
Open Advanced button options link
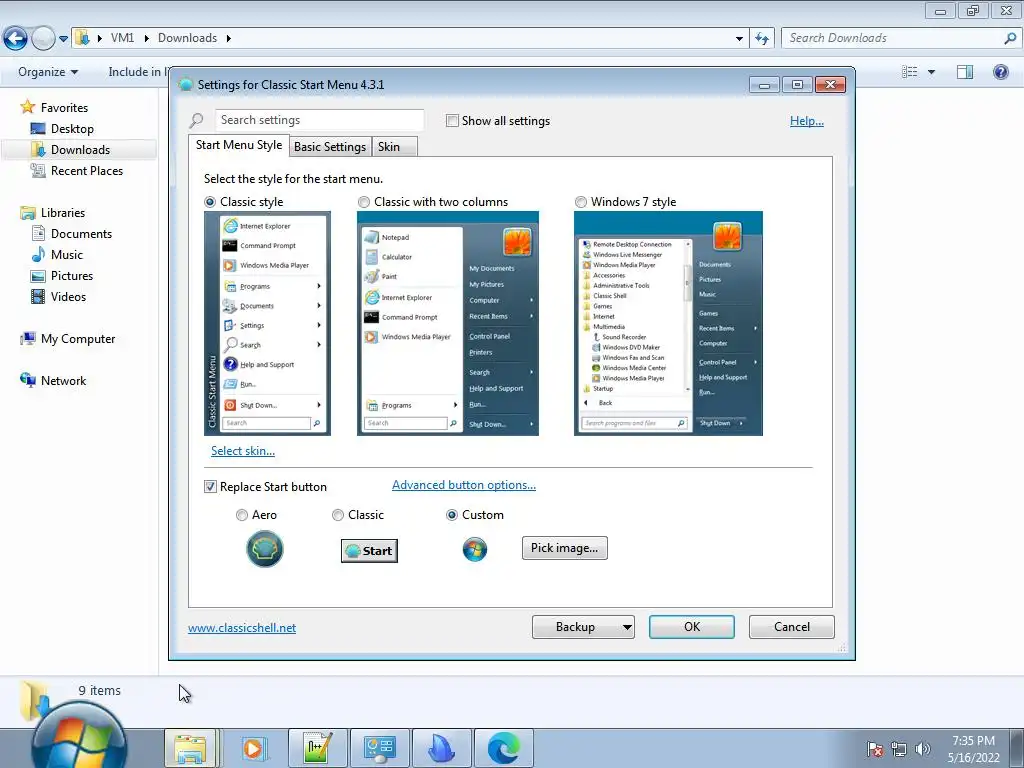coord(464,485)
